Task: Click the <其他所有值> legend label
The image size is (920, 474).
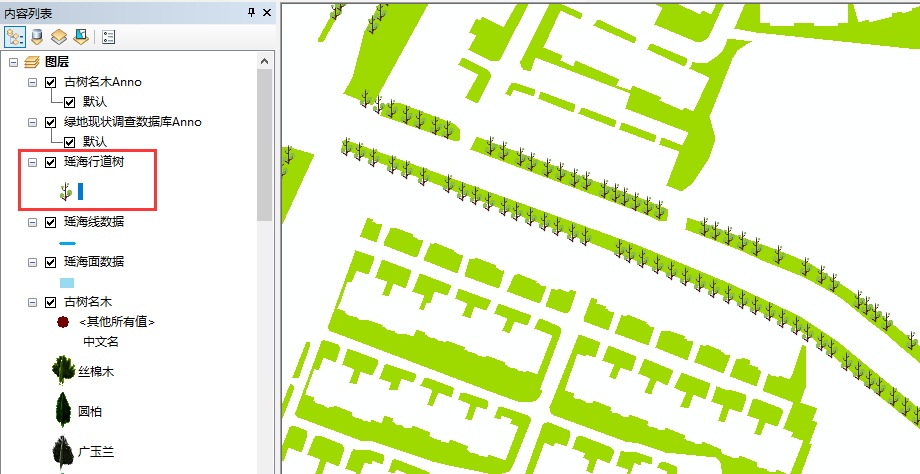Action: tap(117, 322)
